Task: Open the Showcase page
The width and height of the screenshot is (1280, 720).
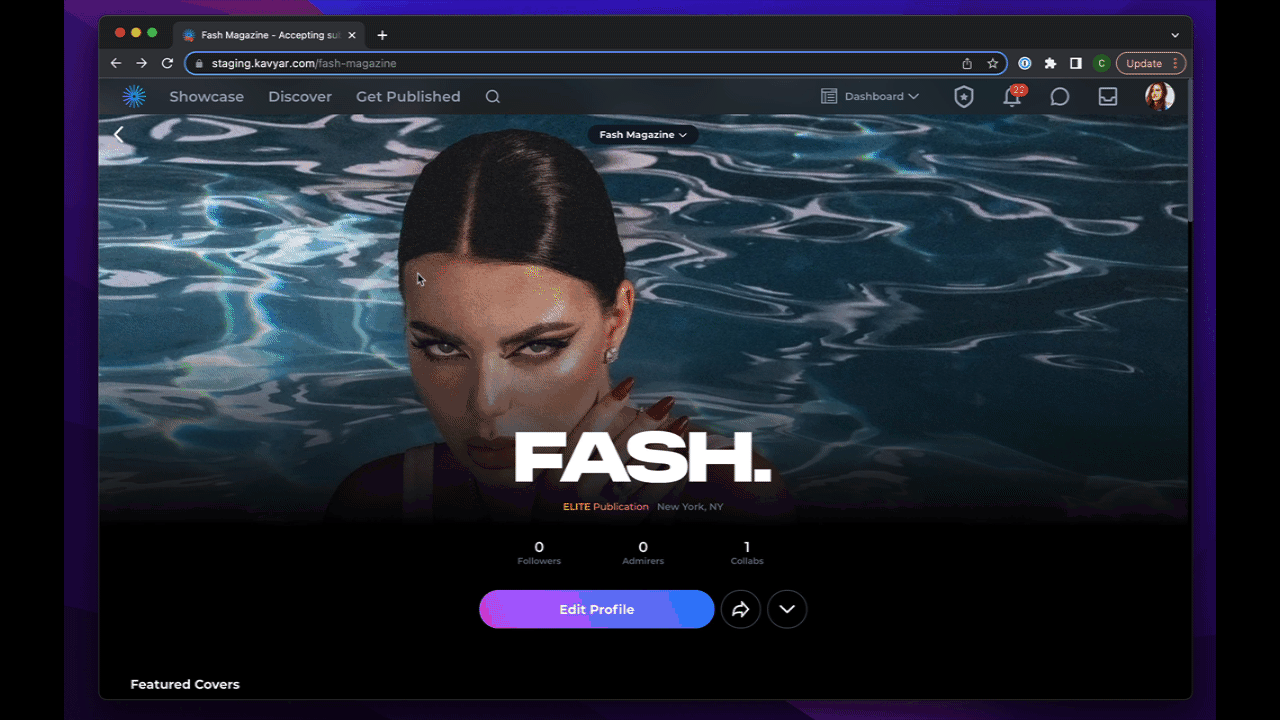Action: point(206,97)
